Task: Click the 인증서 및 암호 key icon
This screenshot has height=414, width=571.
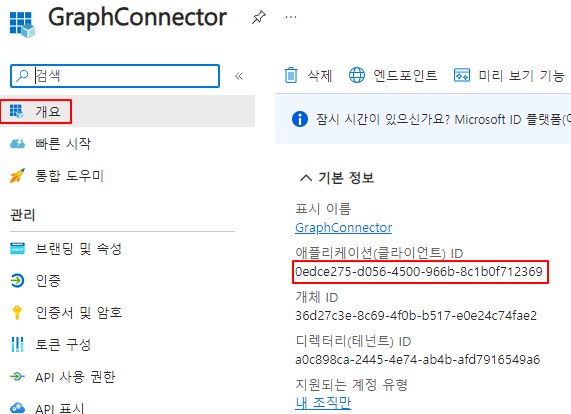Action: [x=17, y=312]
